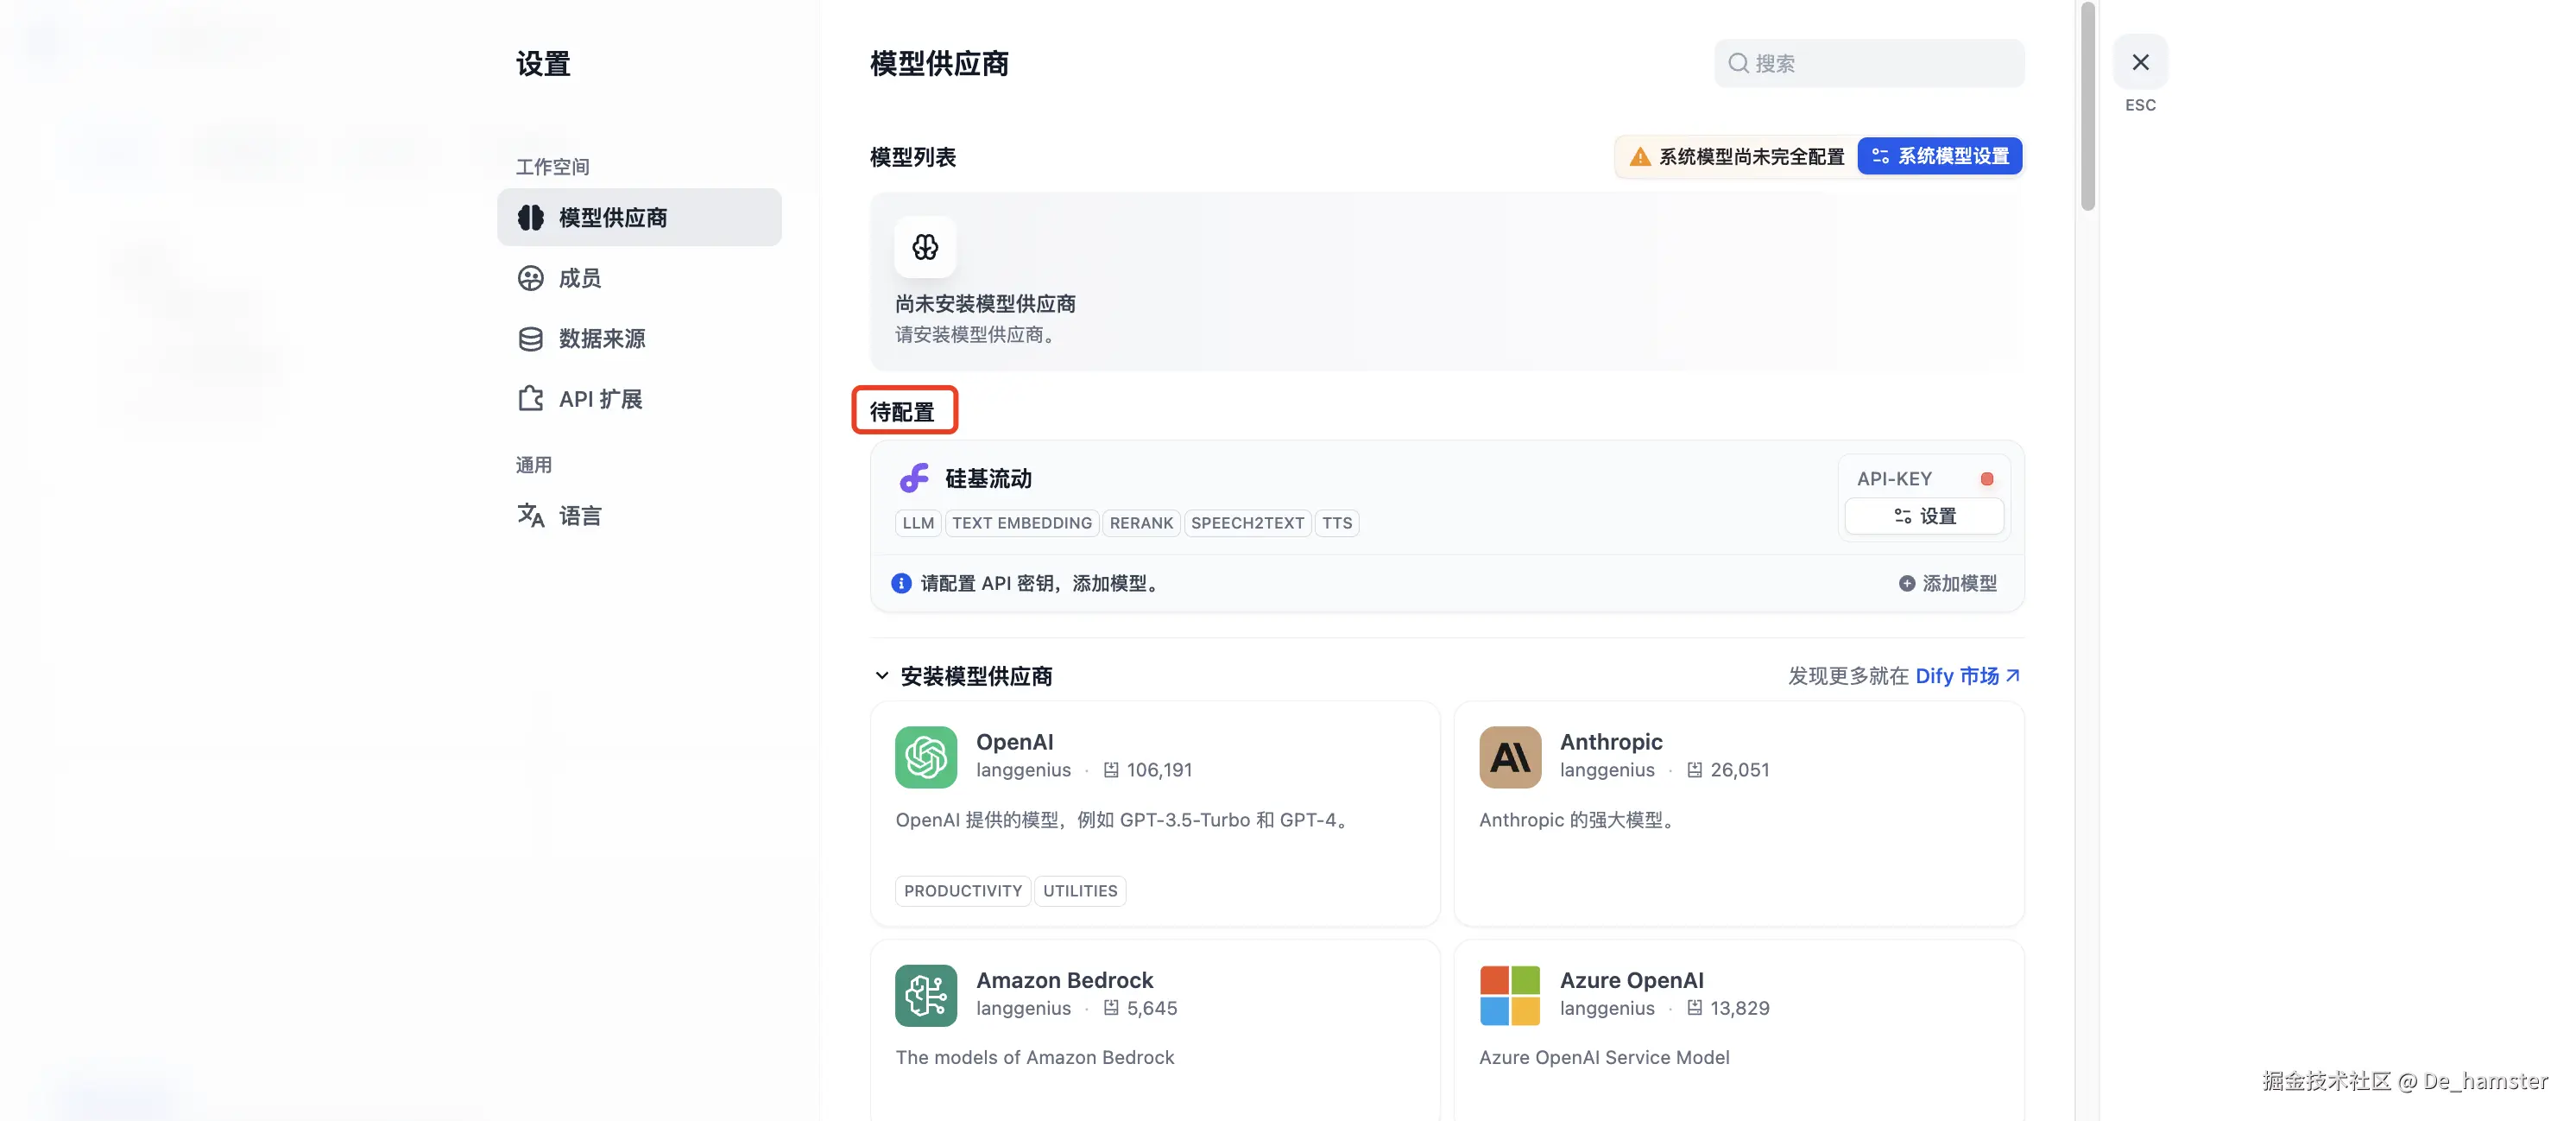Select the 语言 settings entry
This screenshot has height=1121, width=2576.
tap(579, 516)
